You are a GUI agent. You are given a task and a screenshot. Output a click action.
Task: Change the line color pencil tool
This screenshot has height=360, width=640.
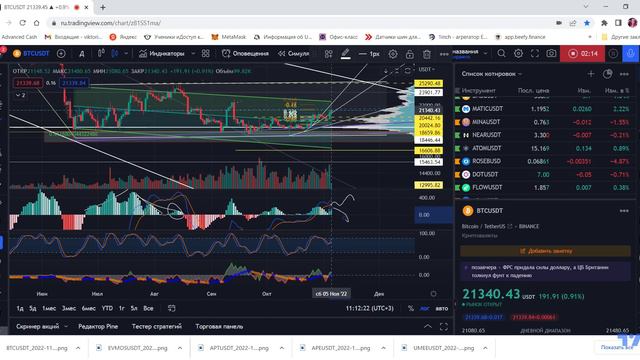coord(345,53)
